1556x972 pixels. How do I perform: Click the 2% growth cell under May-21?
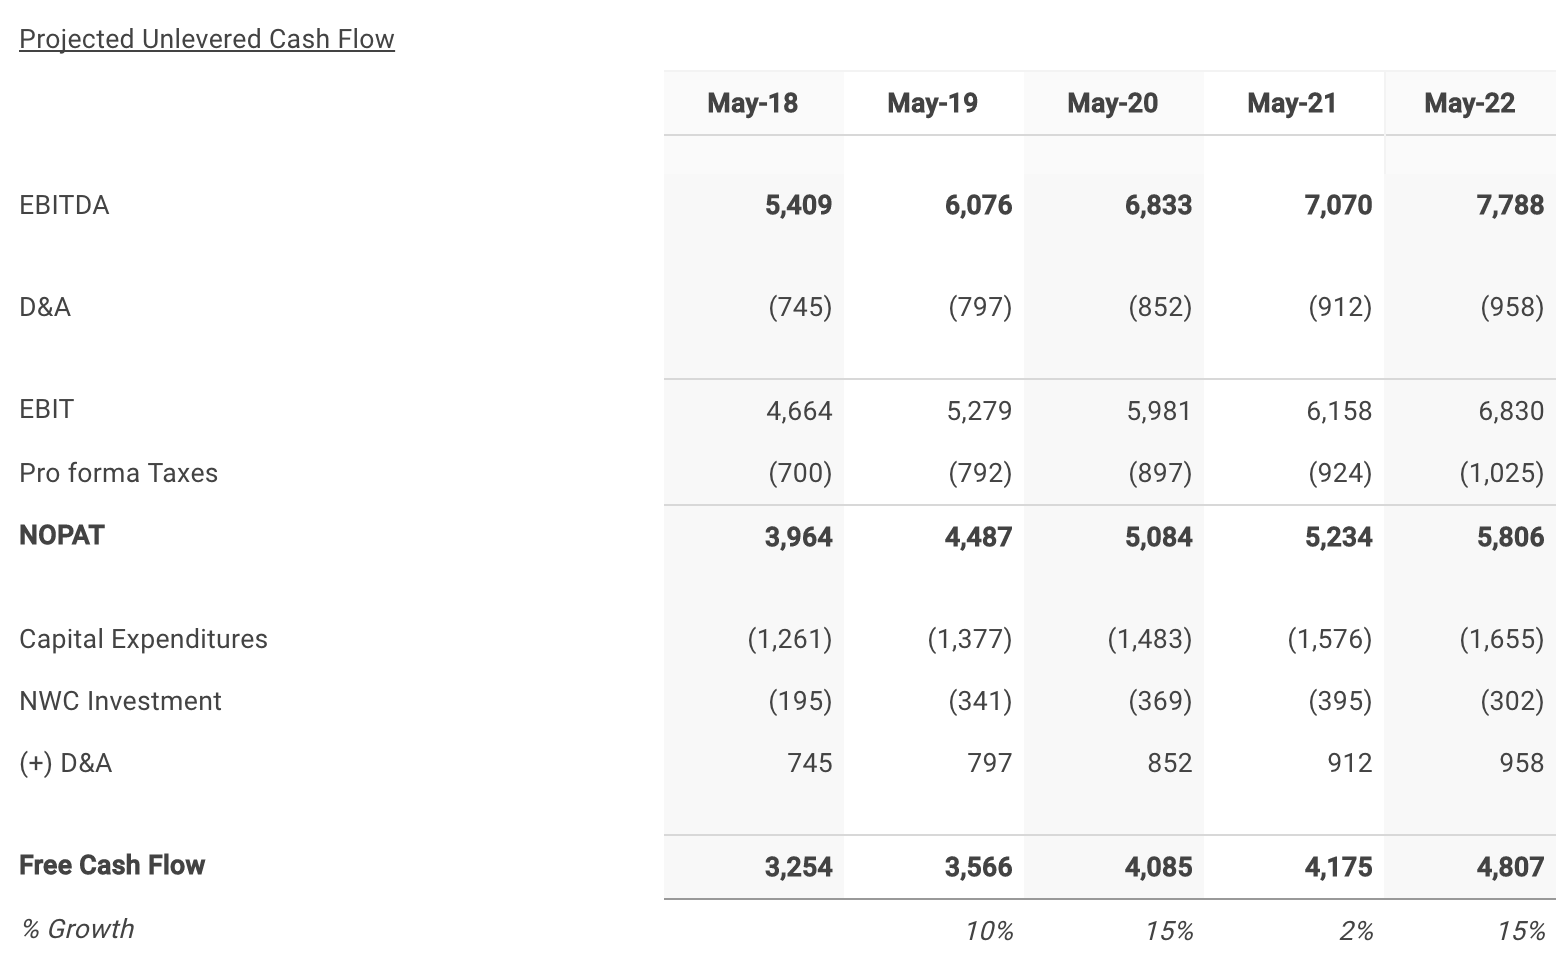point(1356,931)
